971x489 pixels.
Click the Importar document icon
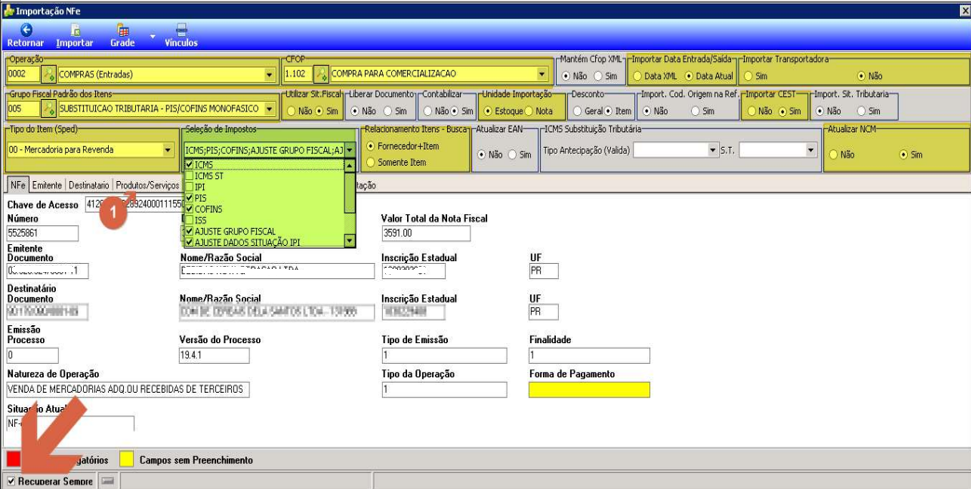[75, 29]
